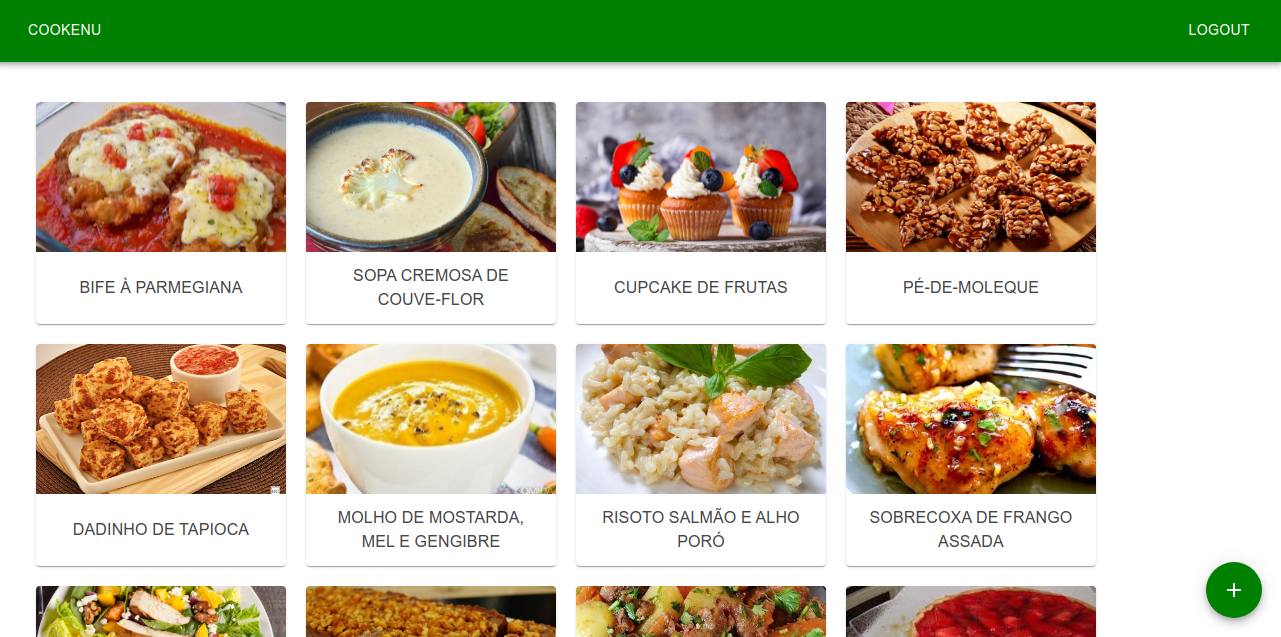The image size is (1281, 637).
Task: Click the Cupcake de Frutas title text
Action: (701, 287)
